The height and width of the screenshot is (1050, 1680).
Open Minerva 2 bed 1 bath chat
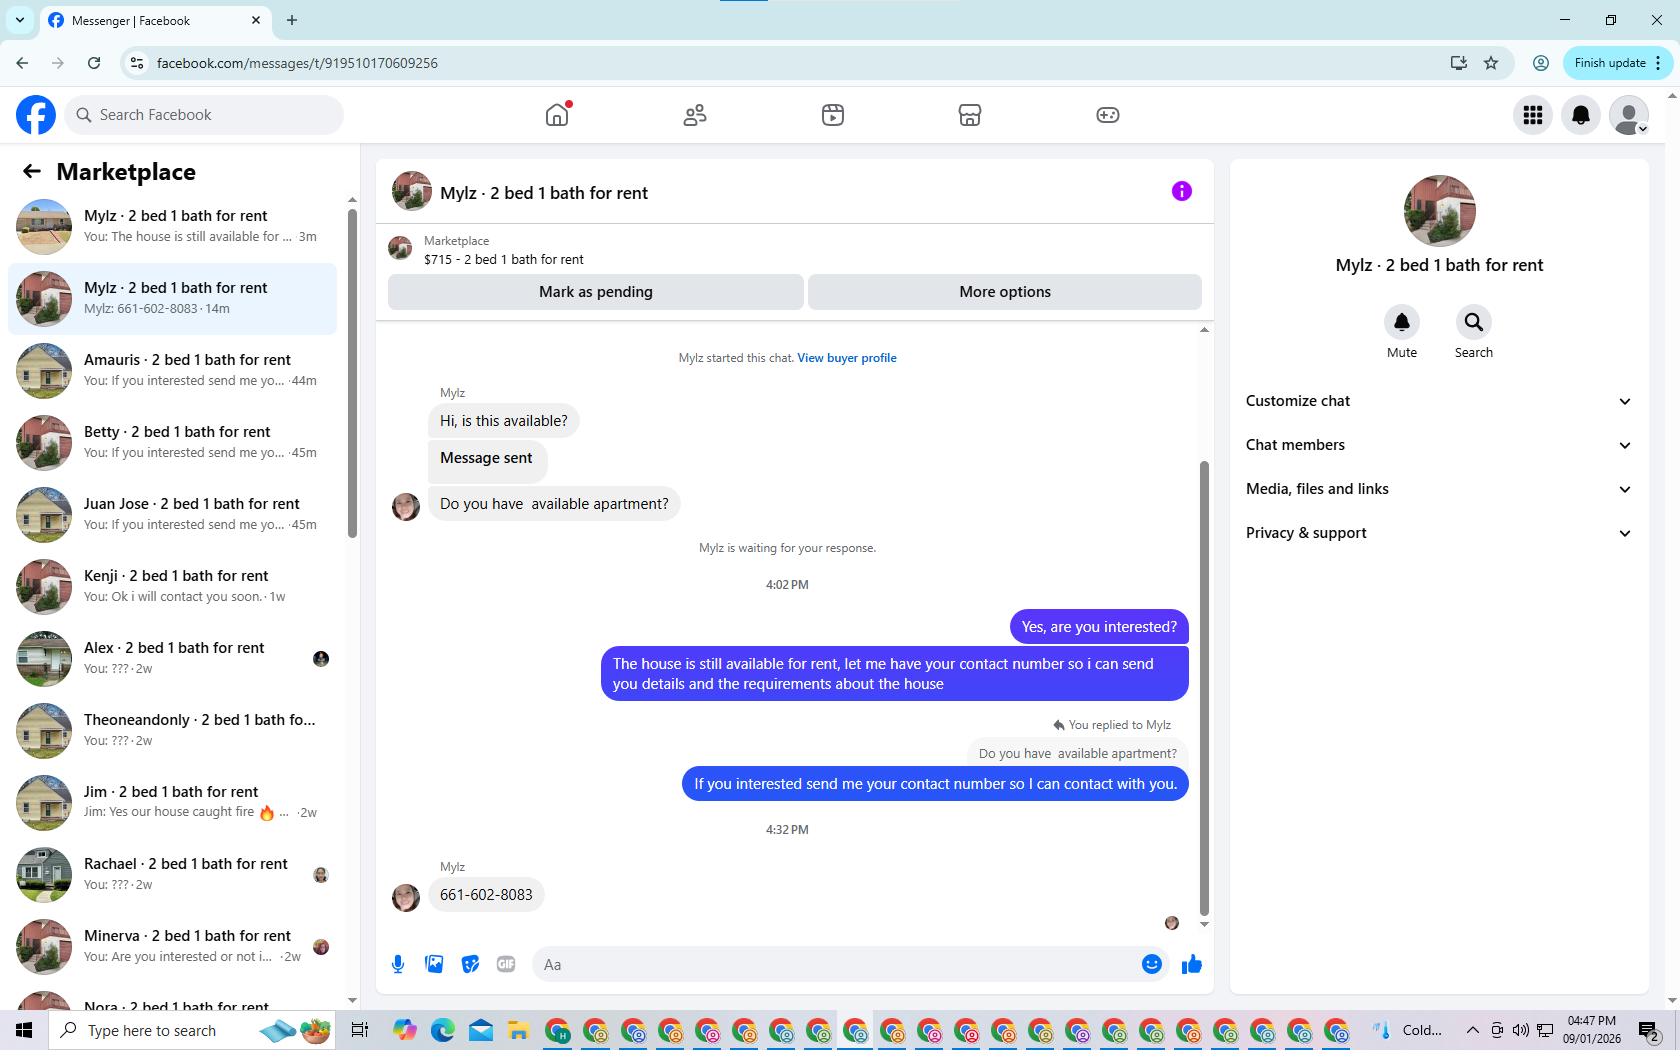[173, 947]
